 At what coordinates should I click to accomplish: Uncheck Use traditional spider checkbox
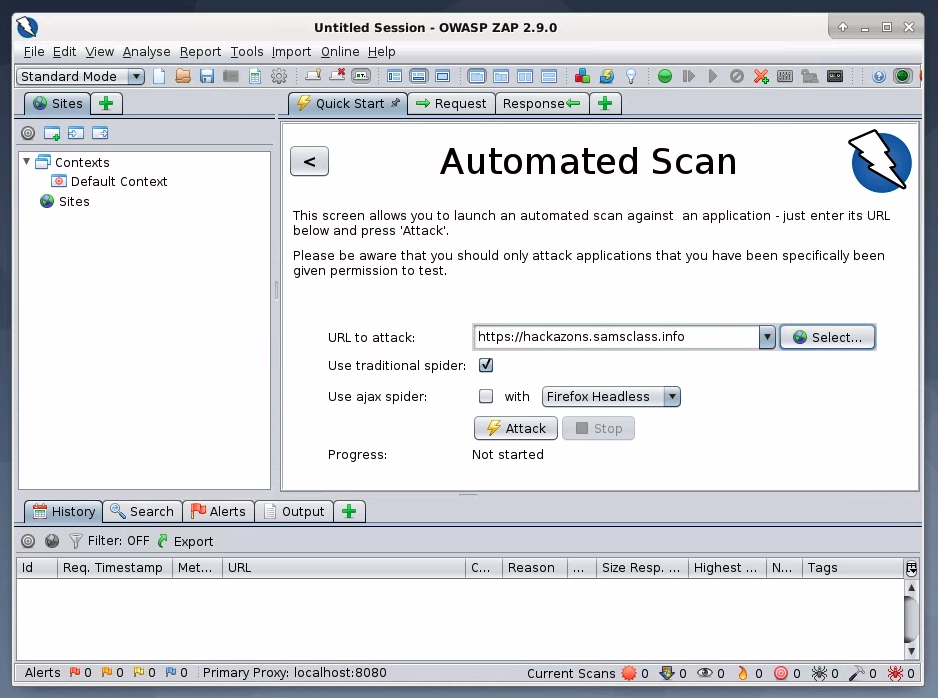(486, 365)
